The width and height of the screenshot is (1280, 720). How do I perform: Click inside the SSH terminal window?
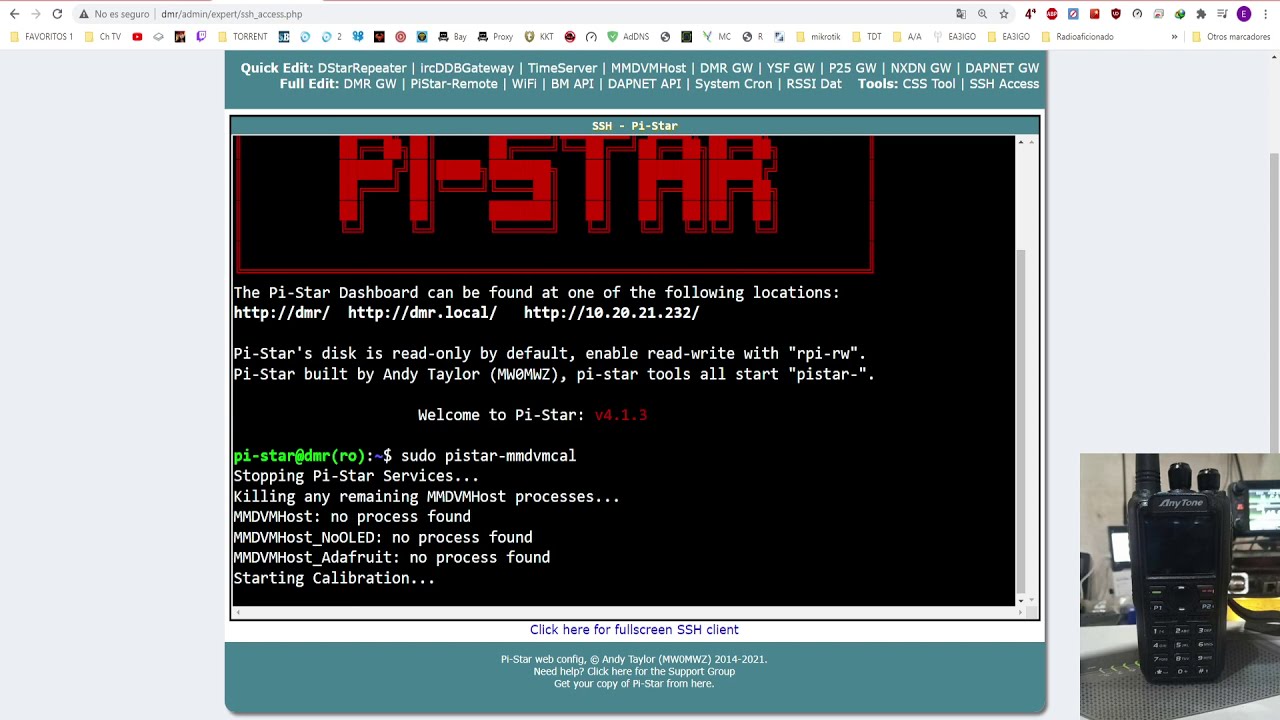(x=624, y=370)
